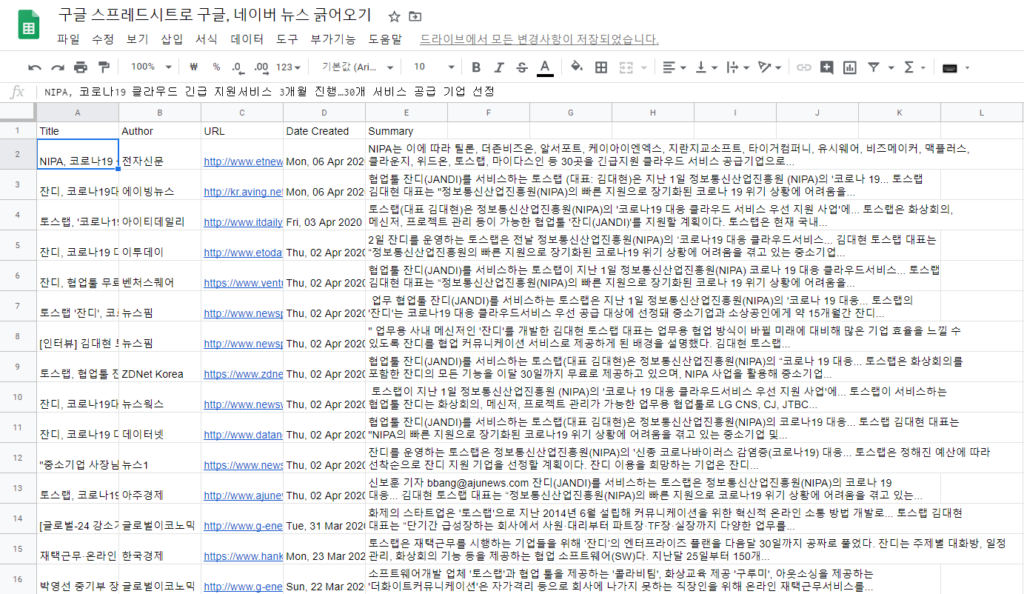The height and width of the screenshot is (594, 1024).
Task: Click the Undo icon
Action: pyautogui.click(x=35, y=67)
